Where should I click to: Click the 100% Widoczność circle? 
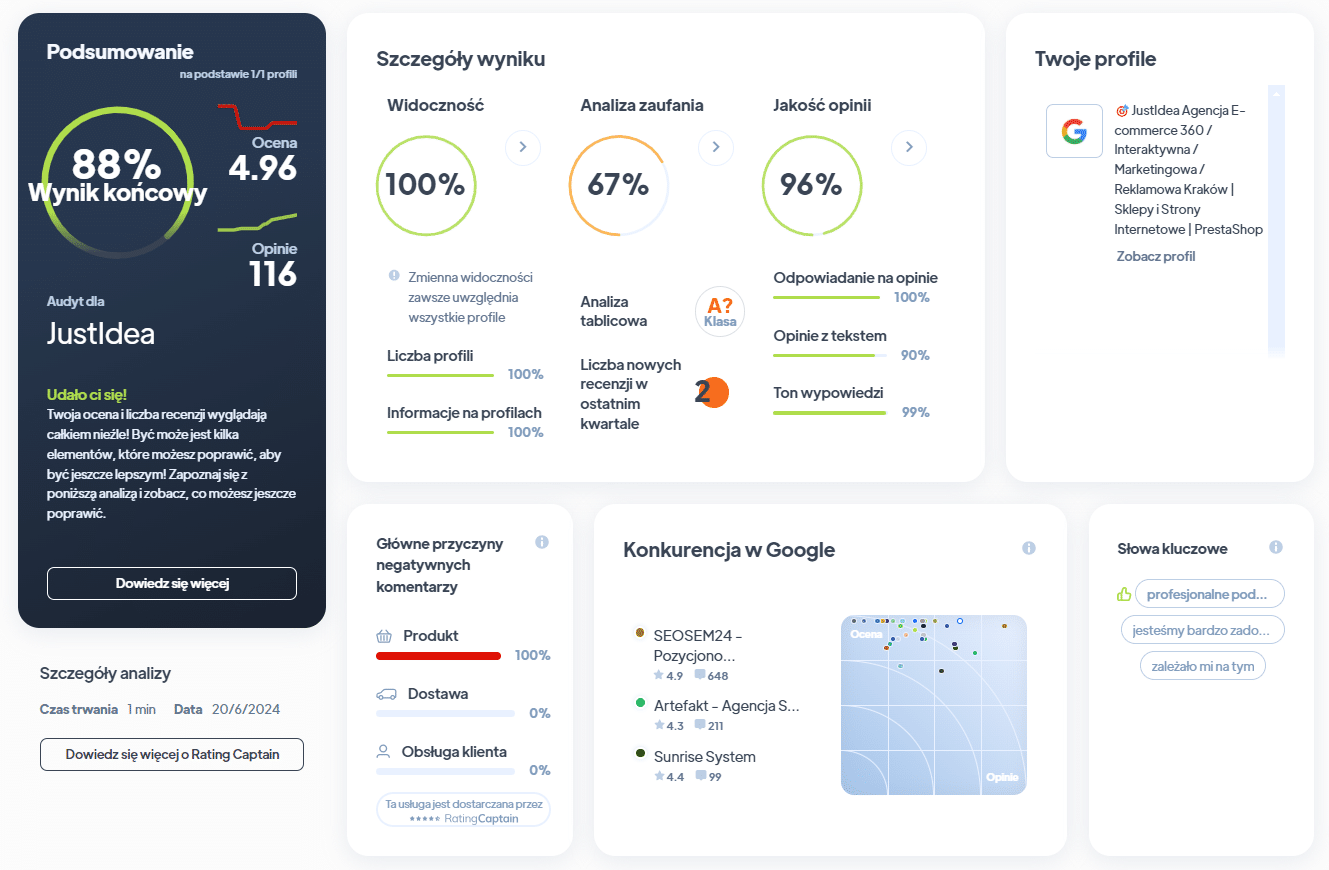(425, 185)
